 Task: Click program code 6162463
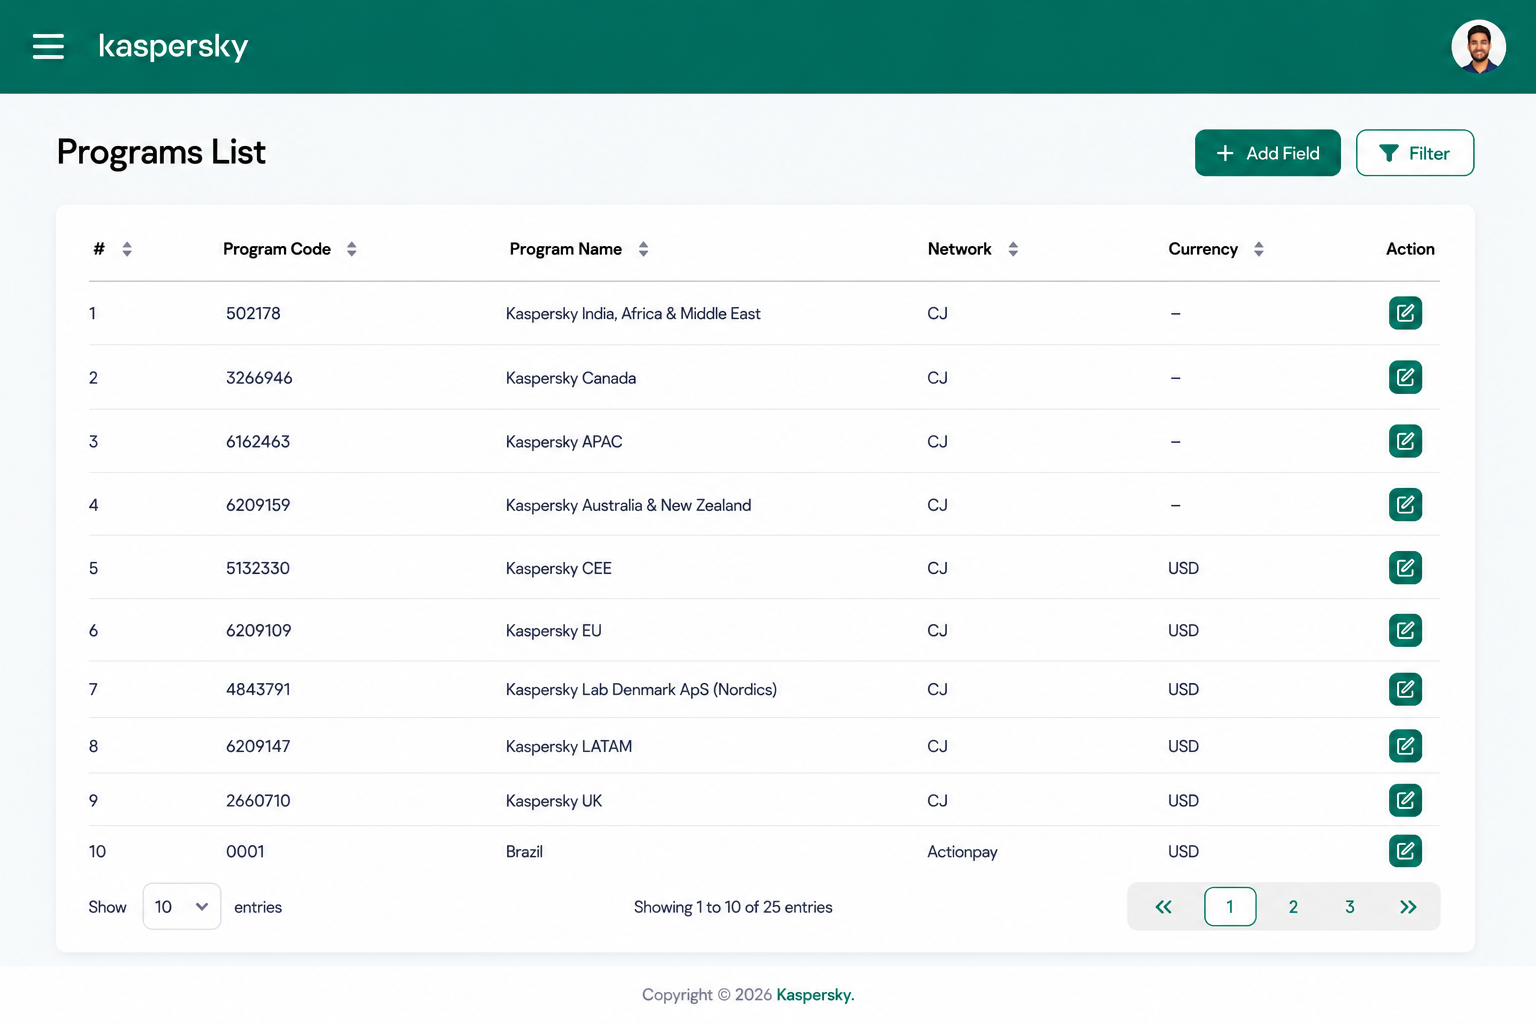coord(258,441)
